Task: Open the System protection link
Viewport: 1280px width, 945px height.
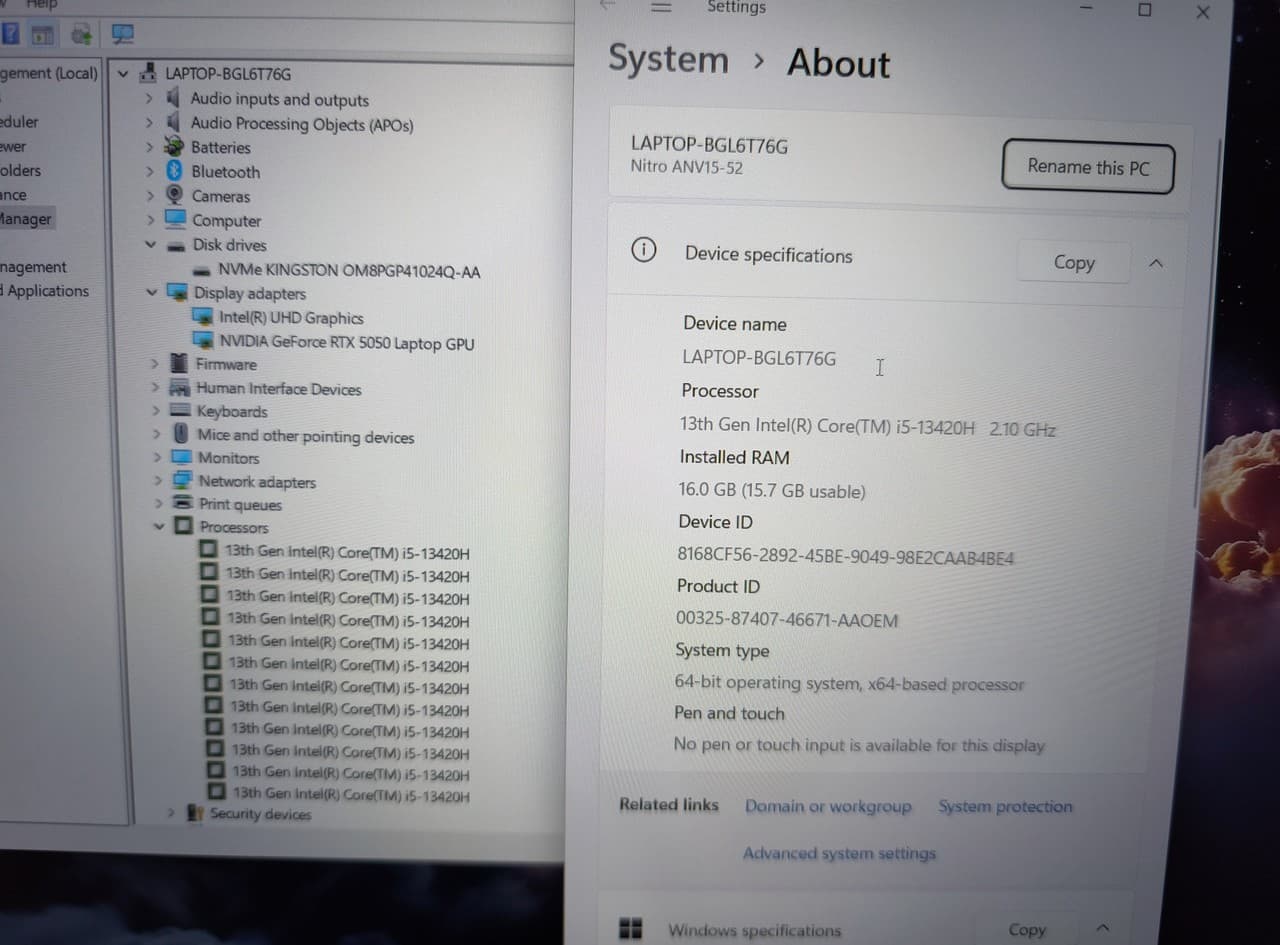Action: pyautogui.click(x=1005, y=806)
